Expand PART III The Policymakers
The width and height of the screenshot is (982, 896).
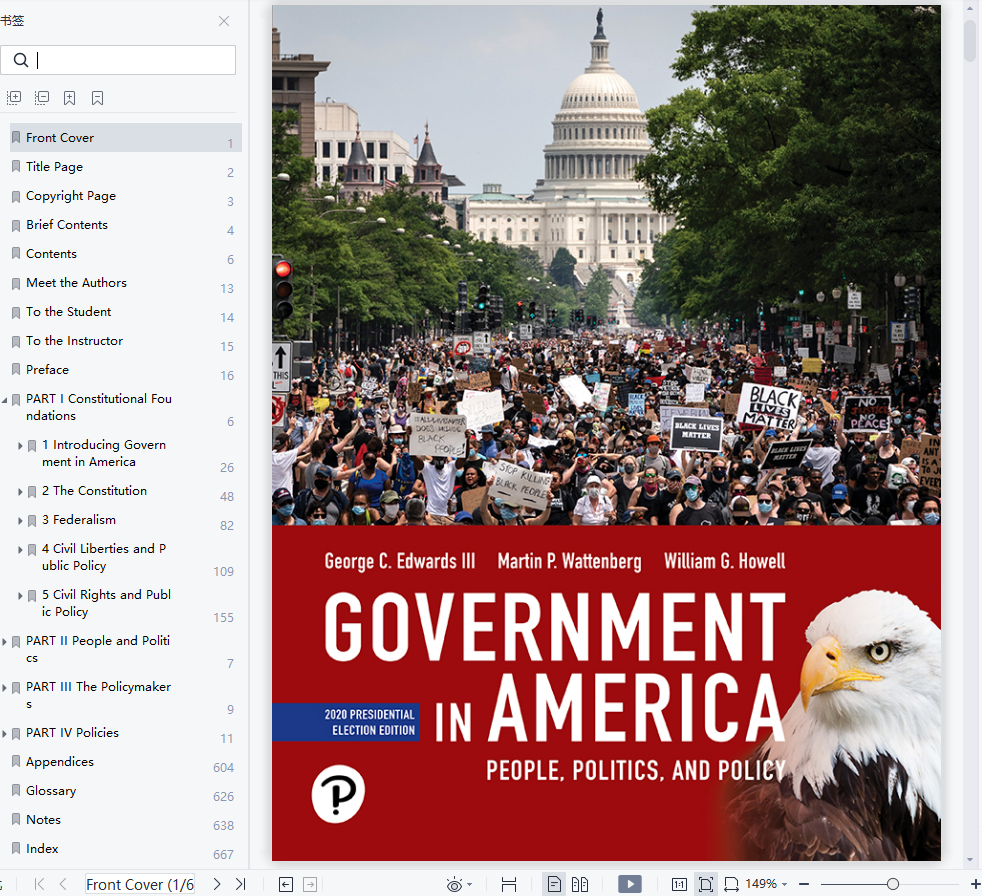pos(5,688)
